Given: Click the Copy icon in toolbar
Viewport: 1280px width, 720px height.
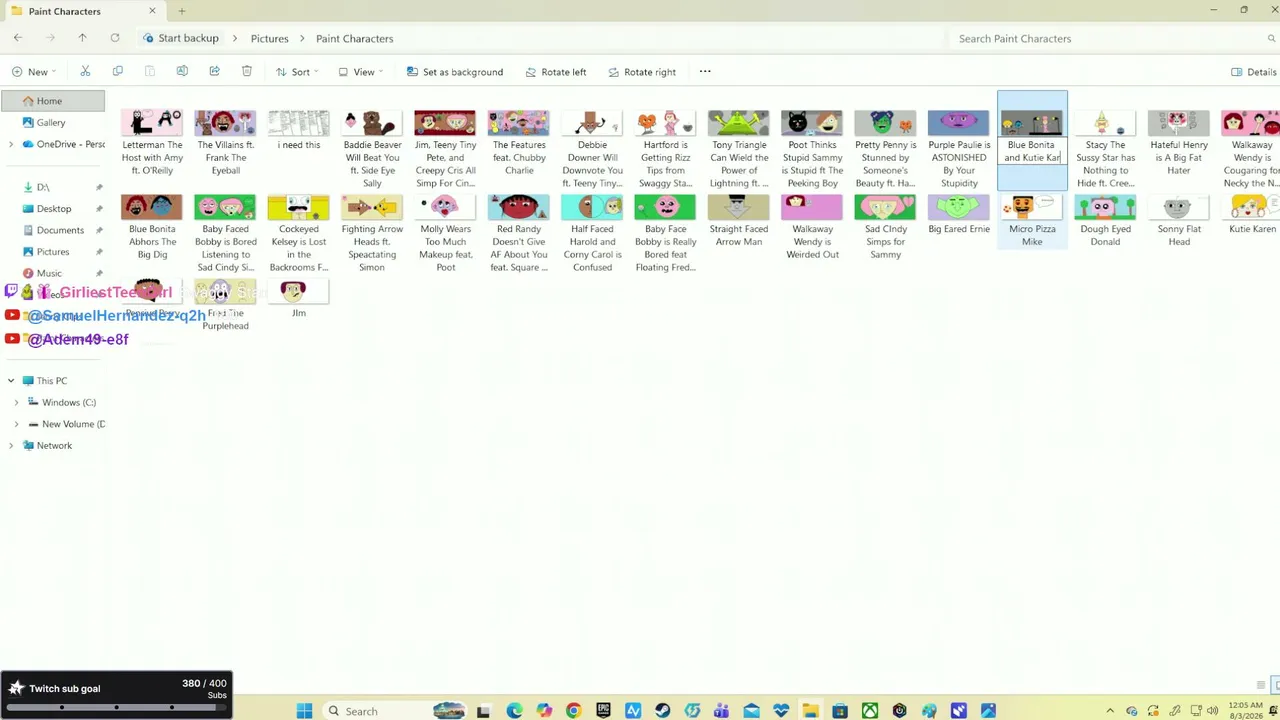Looking at the screenshot, I should 118,72.
